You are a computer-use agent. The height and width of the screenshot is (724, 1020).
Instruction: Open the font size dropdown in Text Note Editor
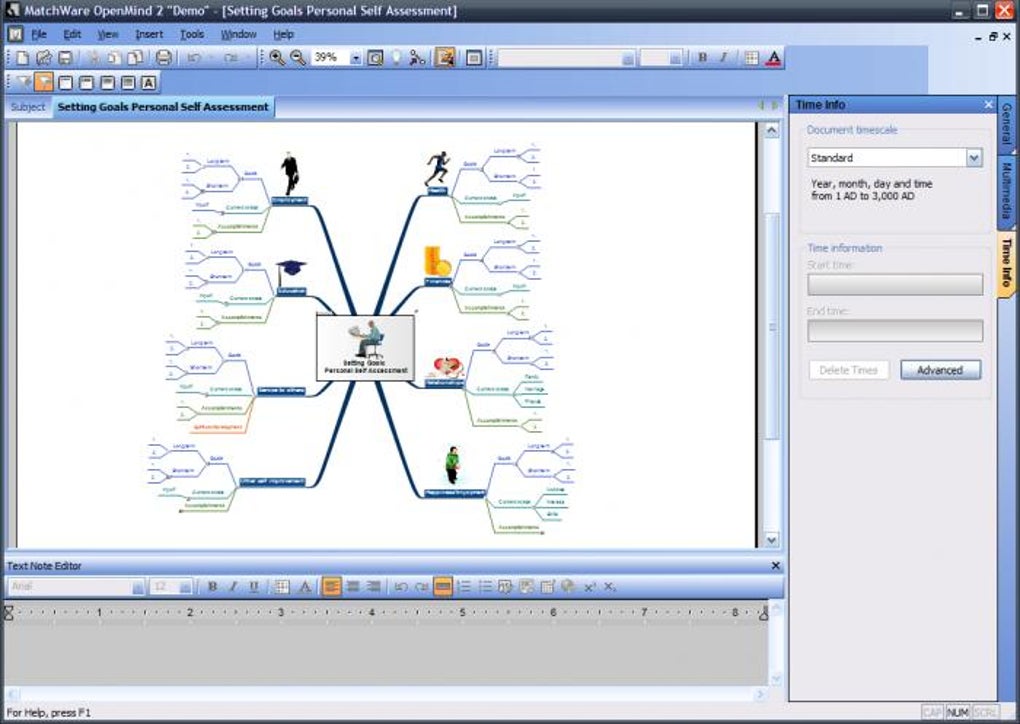click(x=184, y=586)
